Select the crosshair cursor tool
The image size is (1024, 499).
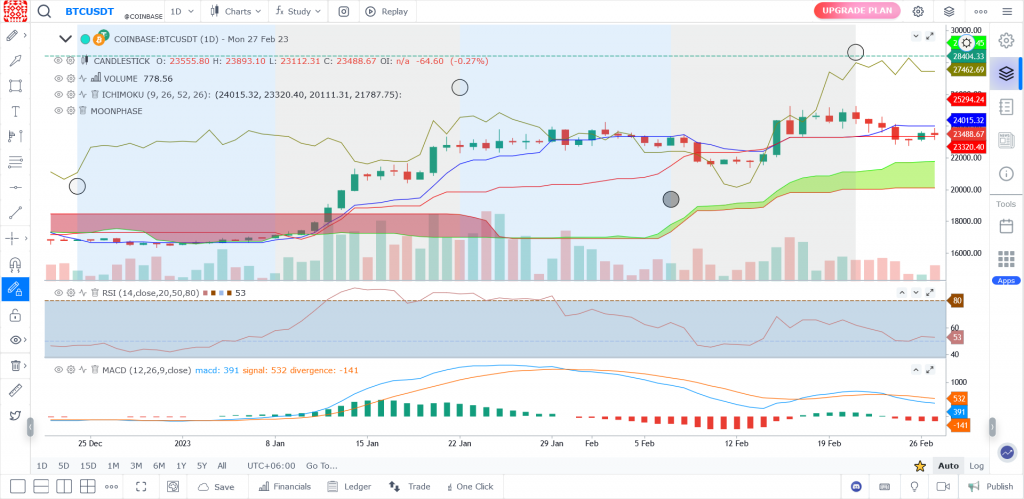pyautogui.click(x=12, y=238)
